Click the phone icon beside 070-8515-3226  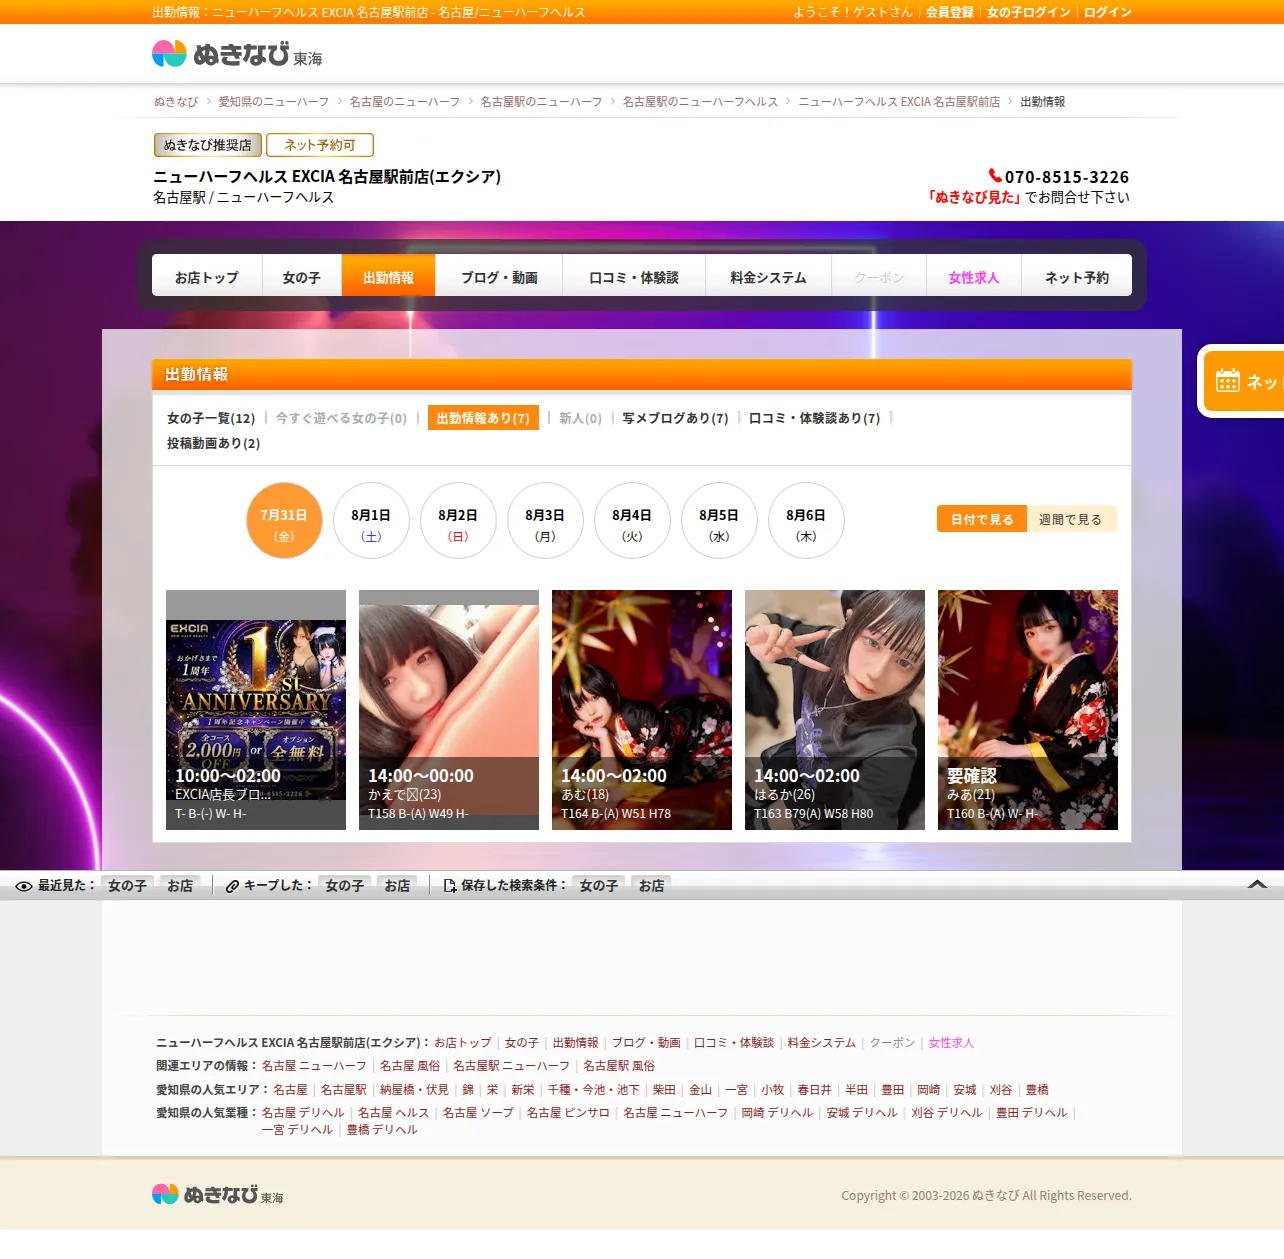point(995,176)
